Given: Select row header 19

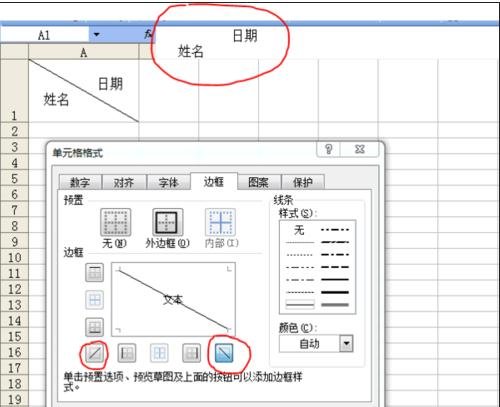Looking at the screenshot, I should coord(14,399).
